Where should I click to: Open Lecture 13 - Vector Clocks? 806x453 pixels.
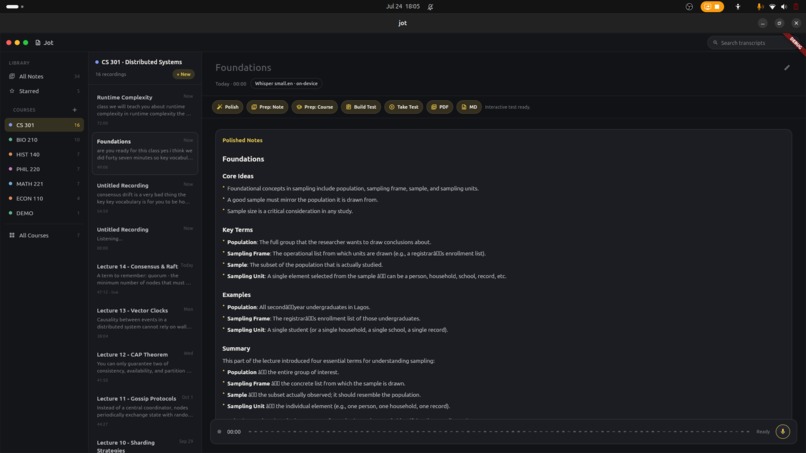click(x=145, y=323)
